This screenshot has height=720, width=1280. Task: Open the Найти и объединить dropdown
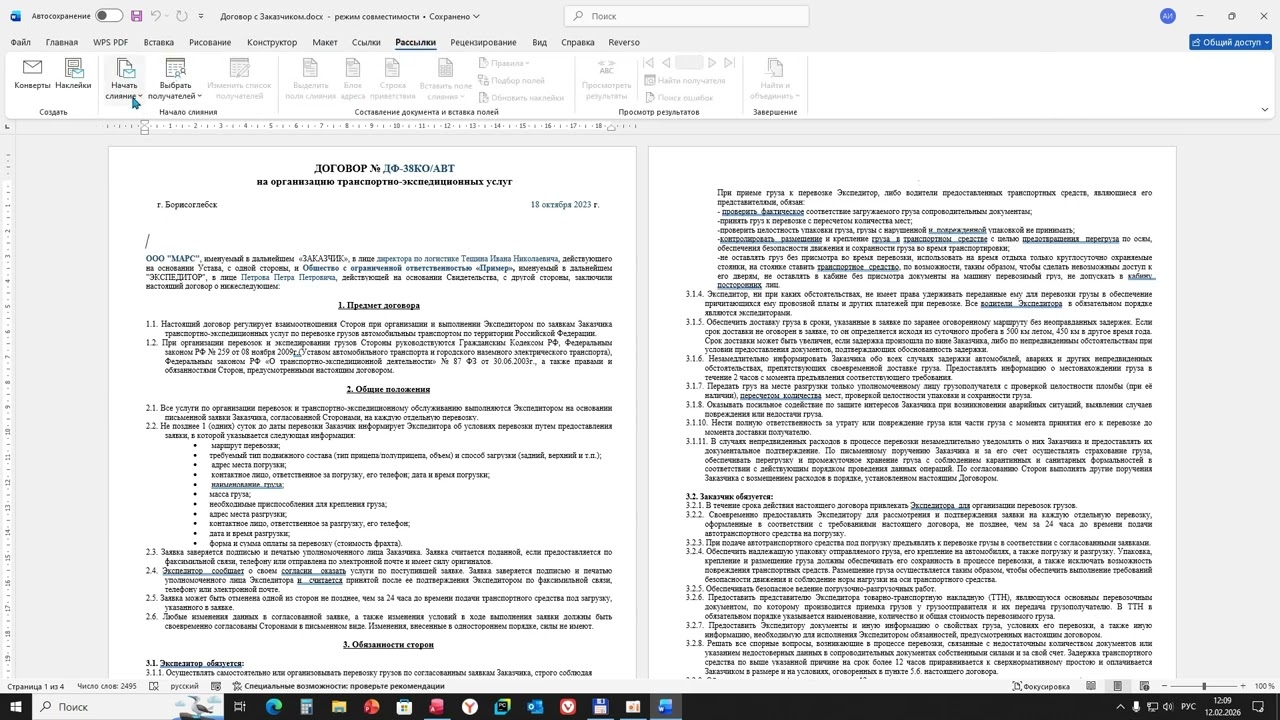pos(774,79)
